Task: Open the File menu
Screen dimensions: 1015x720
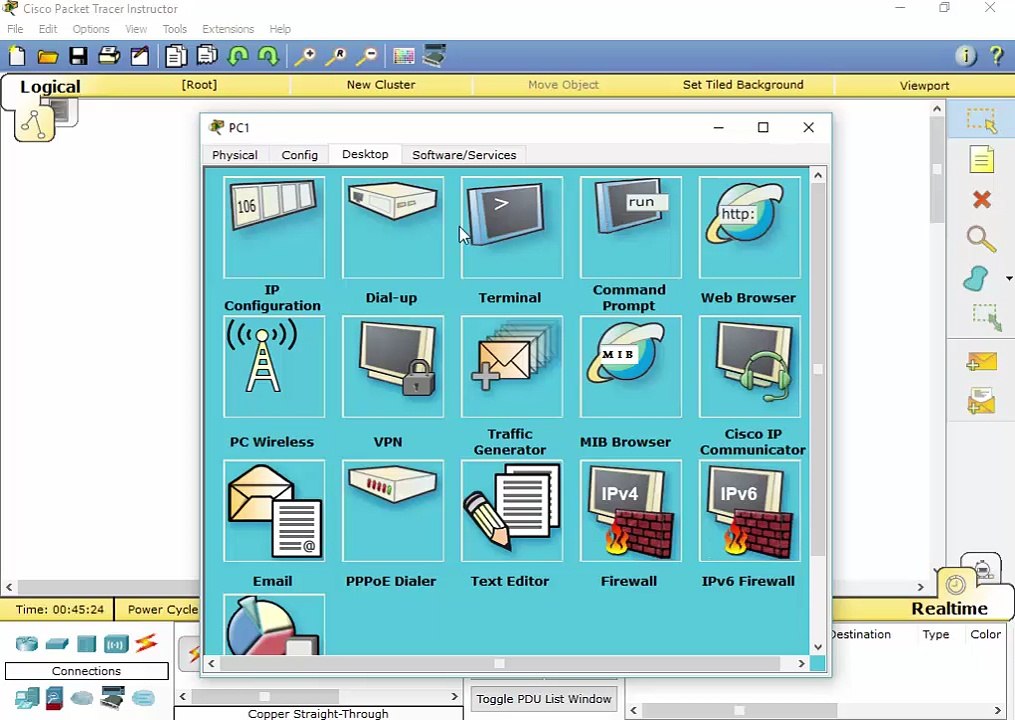Action: (15, 29)
